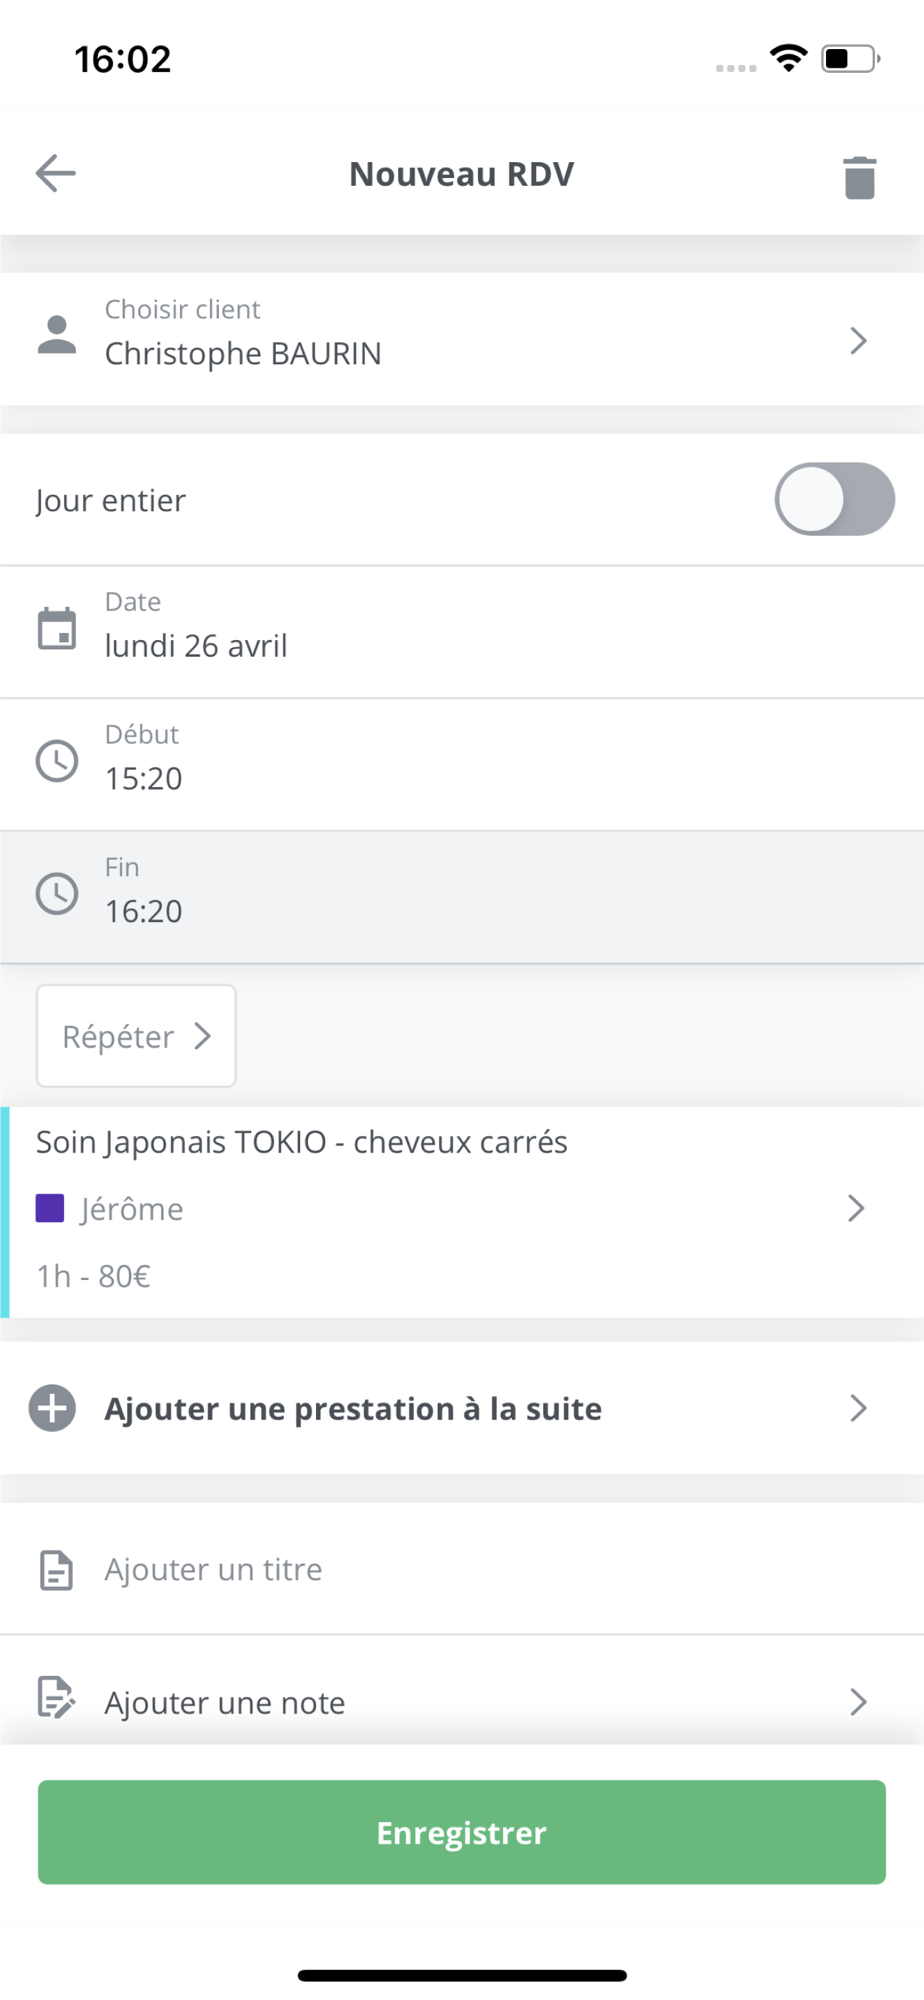Save appointment with Enregistrer button
The height and width of the screenshot is (2000, 924).
[x=462, y=1832]
